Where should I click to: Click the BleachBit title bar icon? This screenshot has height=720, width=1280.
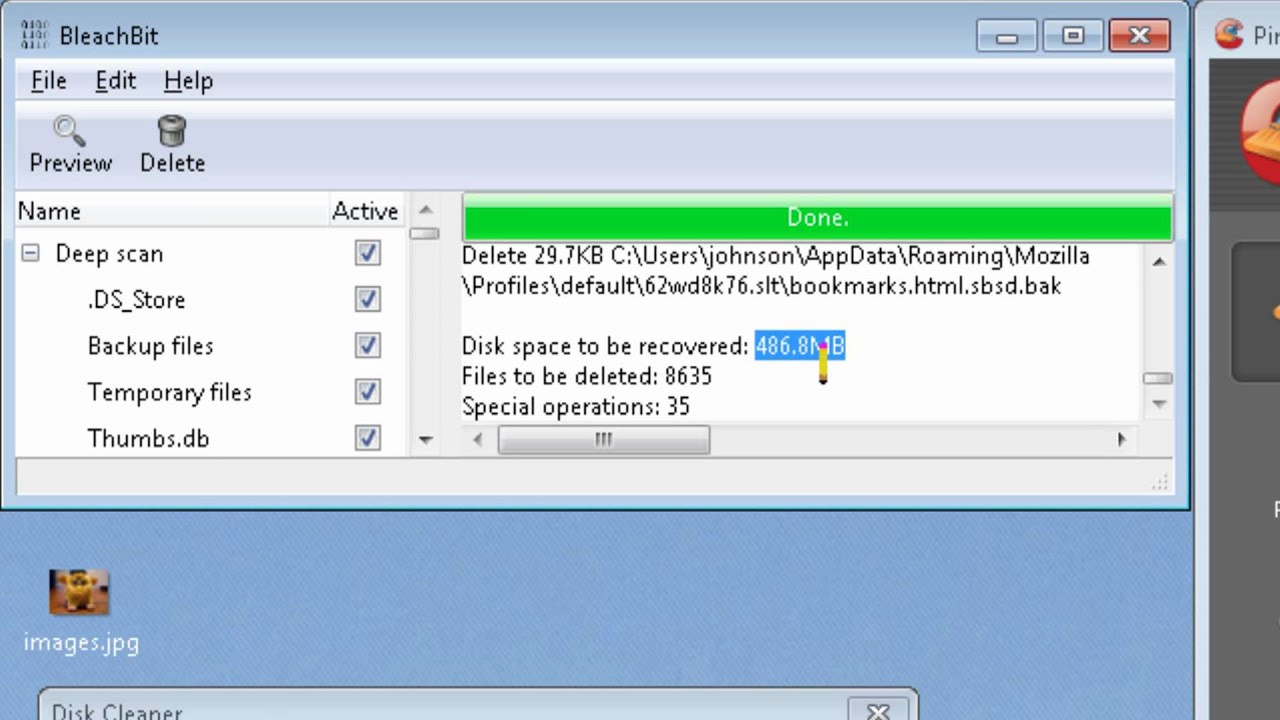33,36
